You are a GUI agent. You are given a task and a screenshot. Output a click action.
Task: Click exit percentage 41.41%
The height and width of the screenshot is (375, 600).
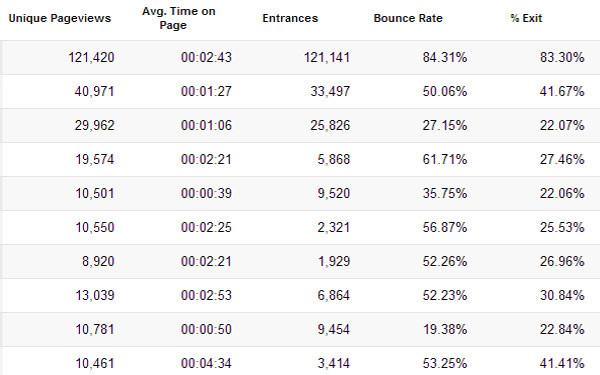562,364
